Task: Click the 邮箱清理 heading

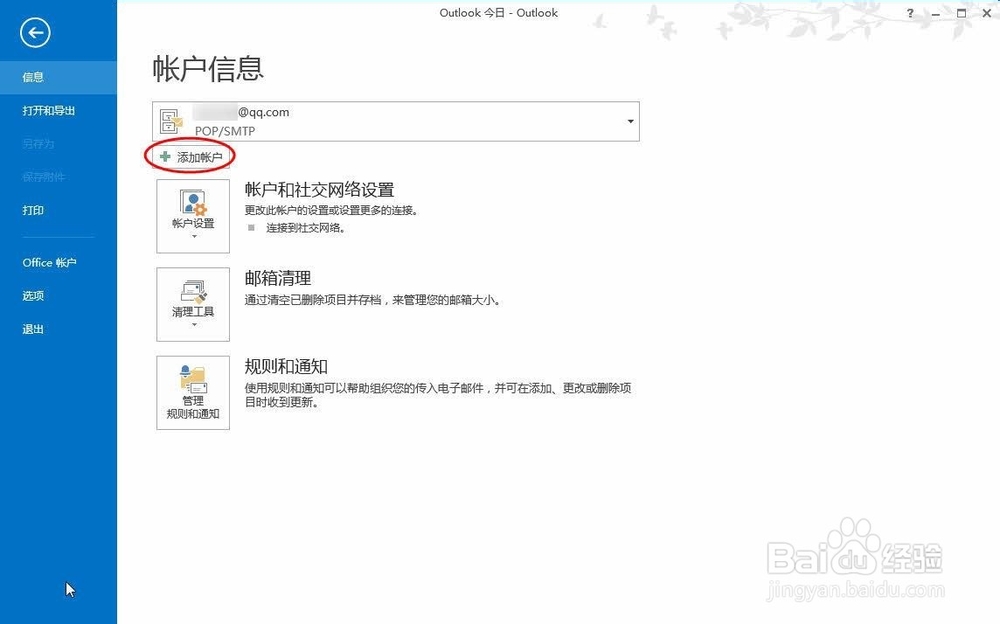Action: pyautogui.click(x=278, y=278)
